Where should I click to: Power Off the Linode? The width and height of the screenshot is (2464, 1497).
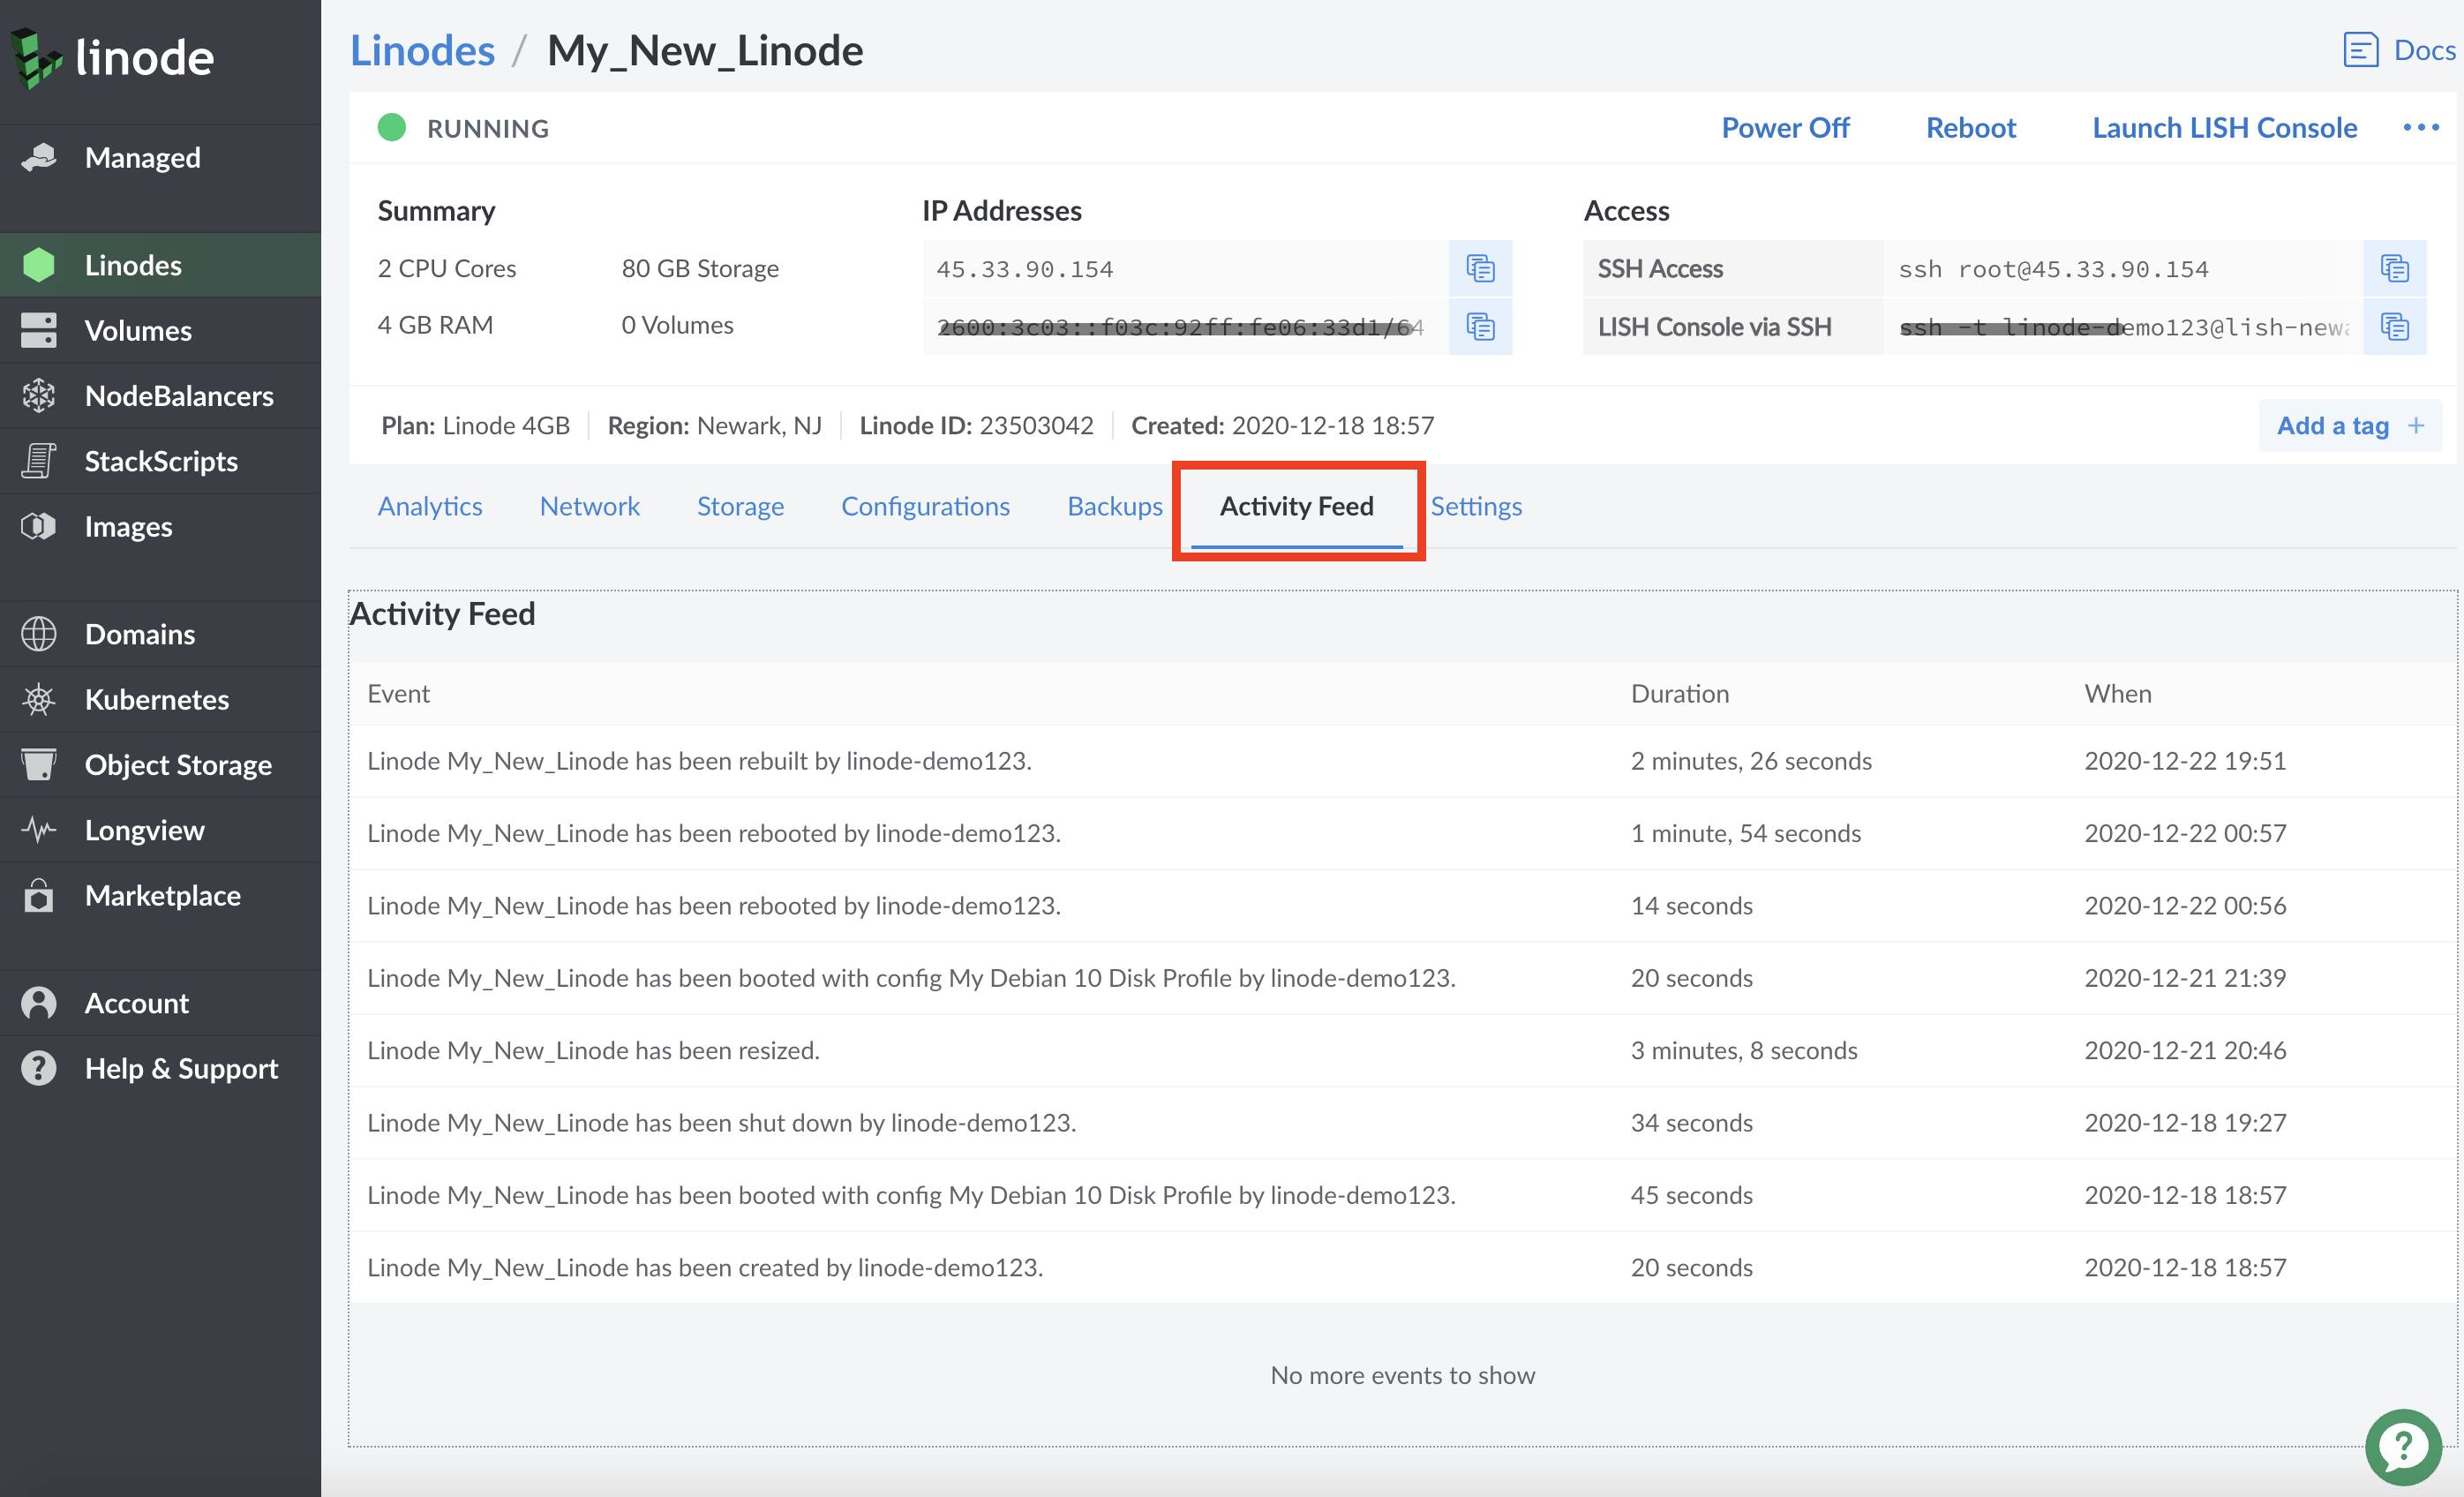(x=1786, y=127)
